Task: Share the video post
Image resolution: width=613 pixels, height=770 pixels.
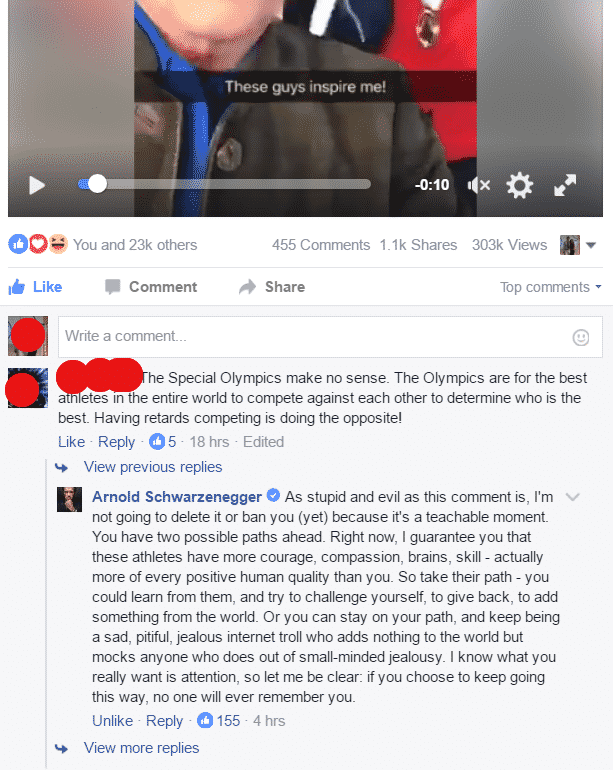Action: [272, 287]
